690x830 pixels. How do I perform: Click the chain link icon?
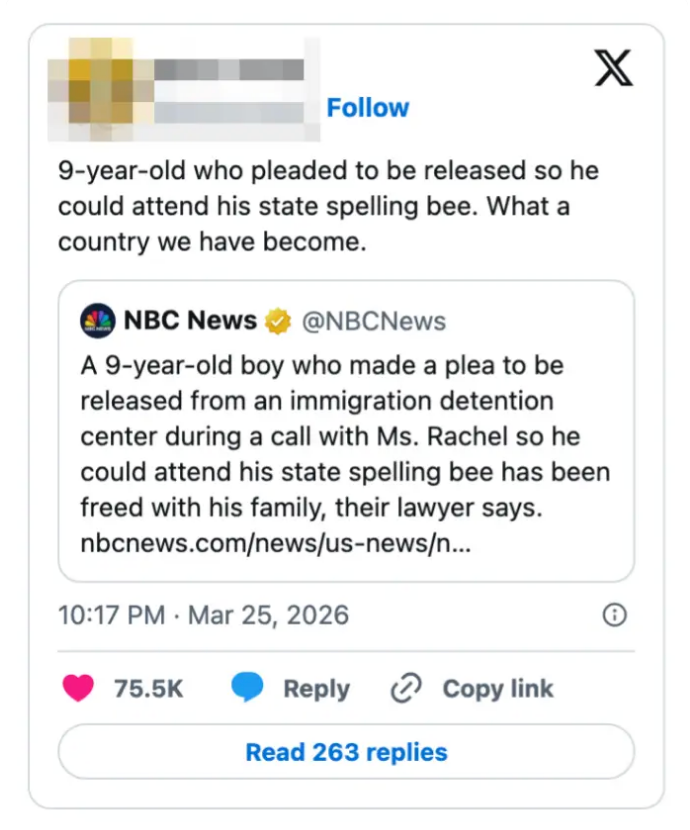[x=406, y=689]
